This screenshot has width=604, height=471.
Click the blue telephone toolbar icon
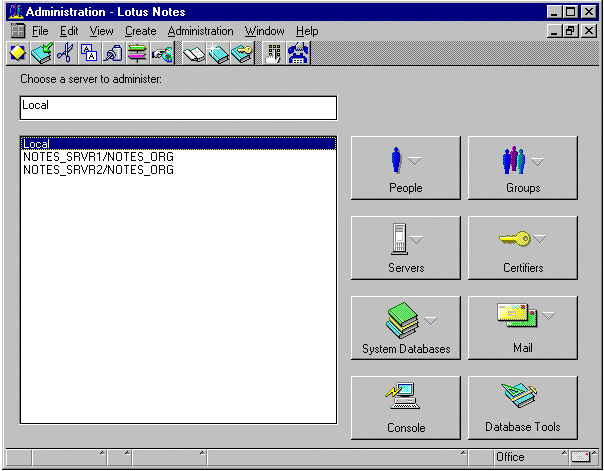298,54
